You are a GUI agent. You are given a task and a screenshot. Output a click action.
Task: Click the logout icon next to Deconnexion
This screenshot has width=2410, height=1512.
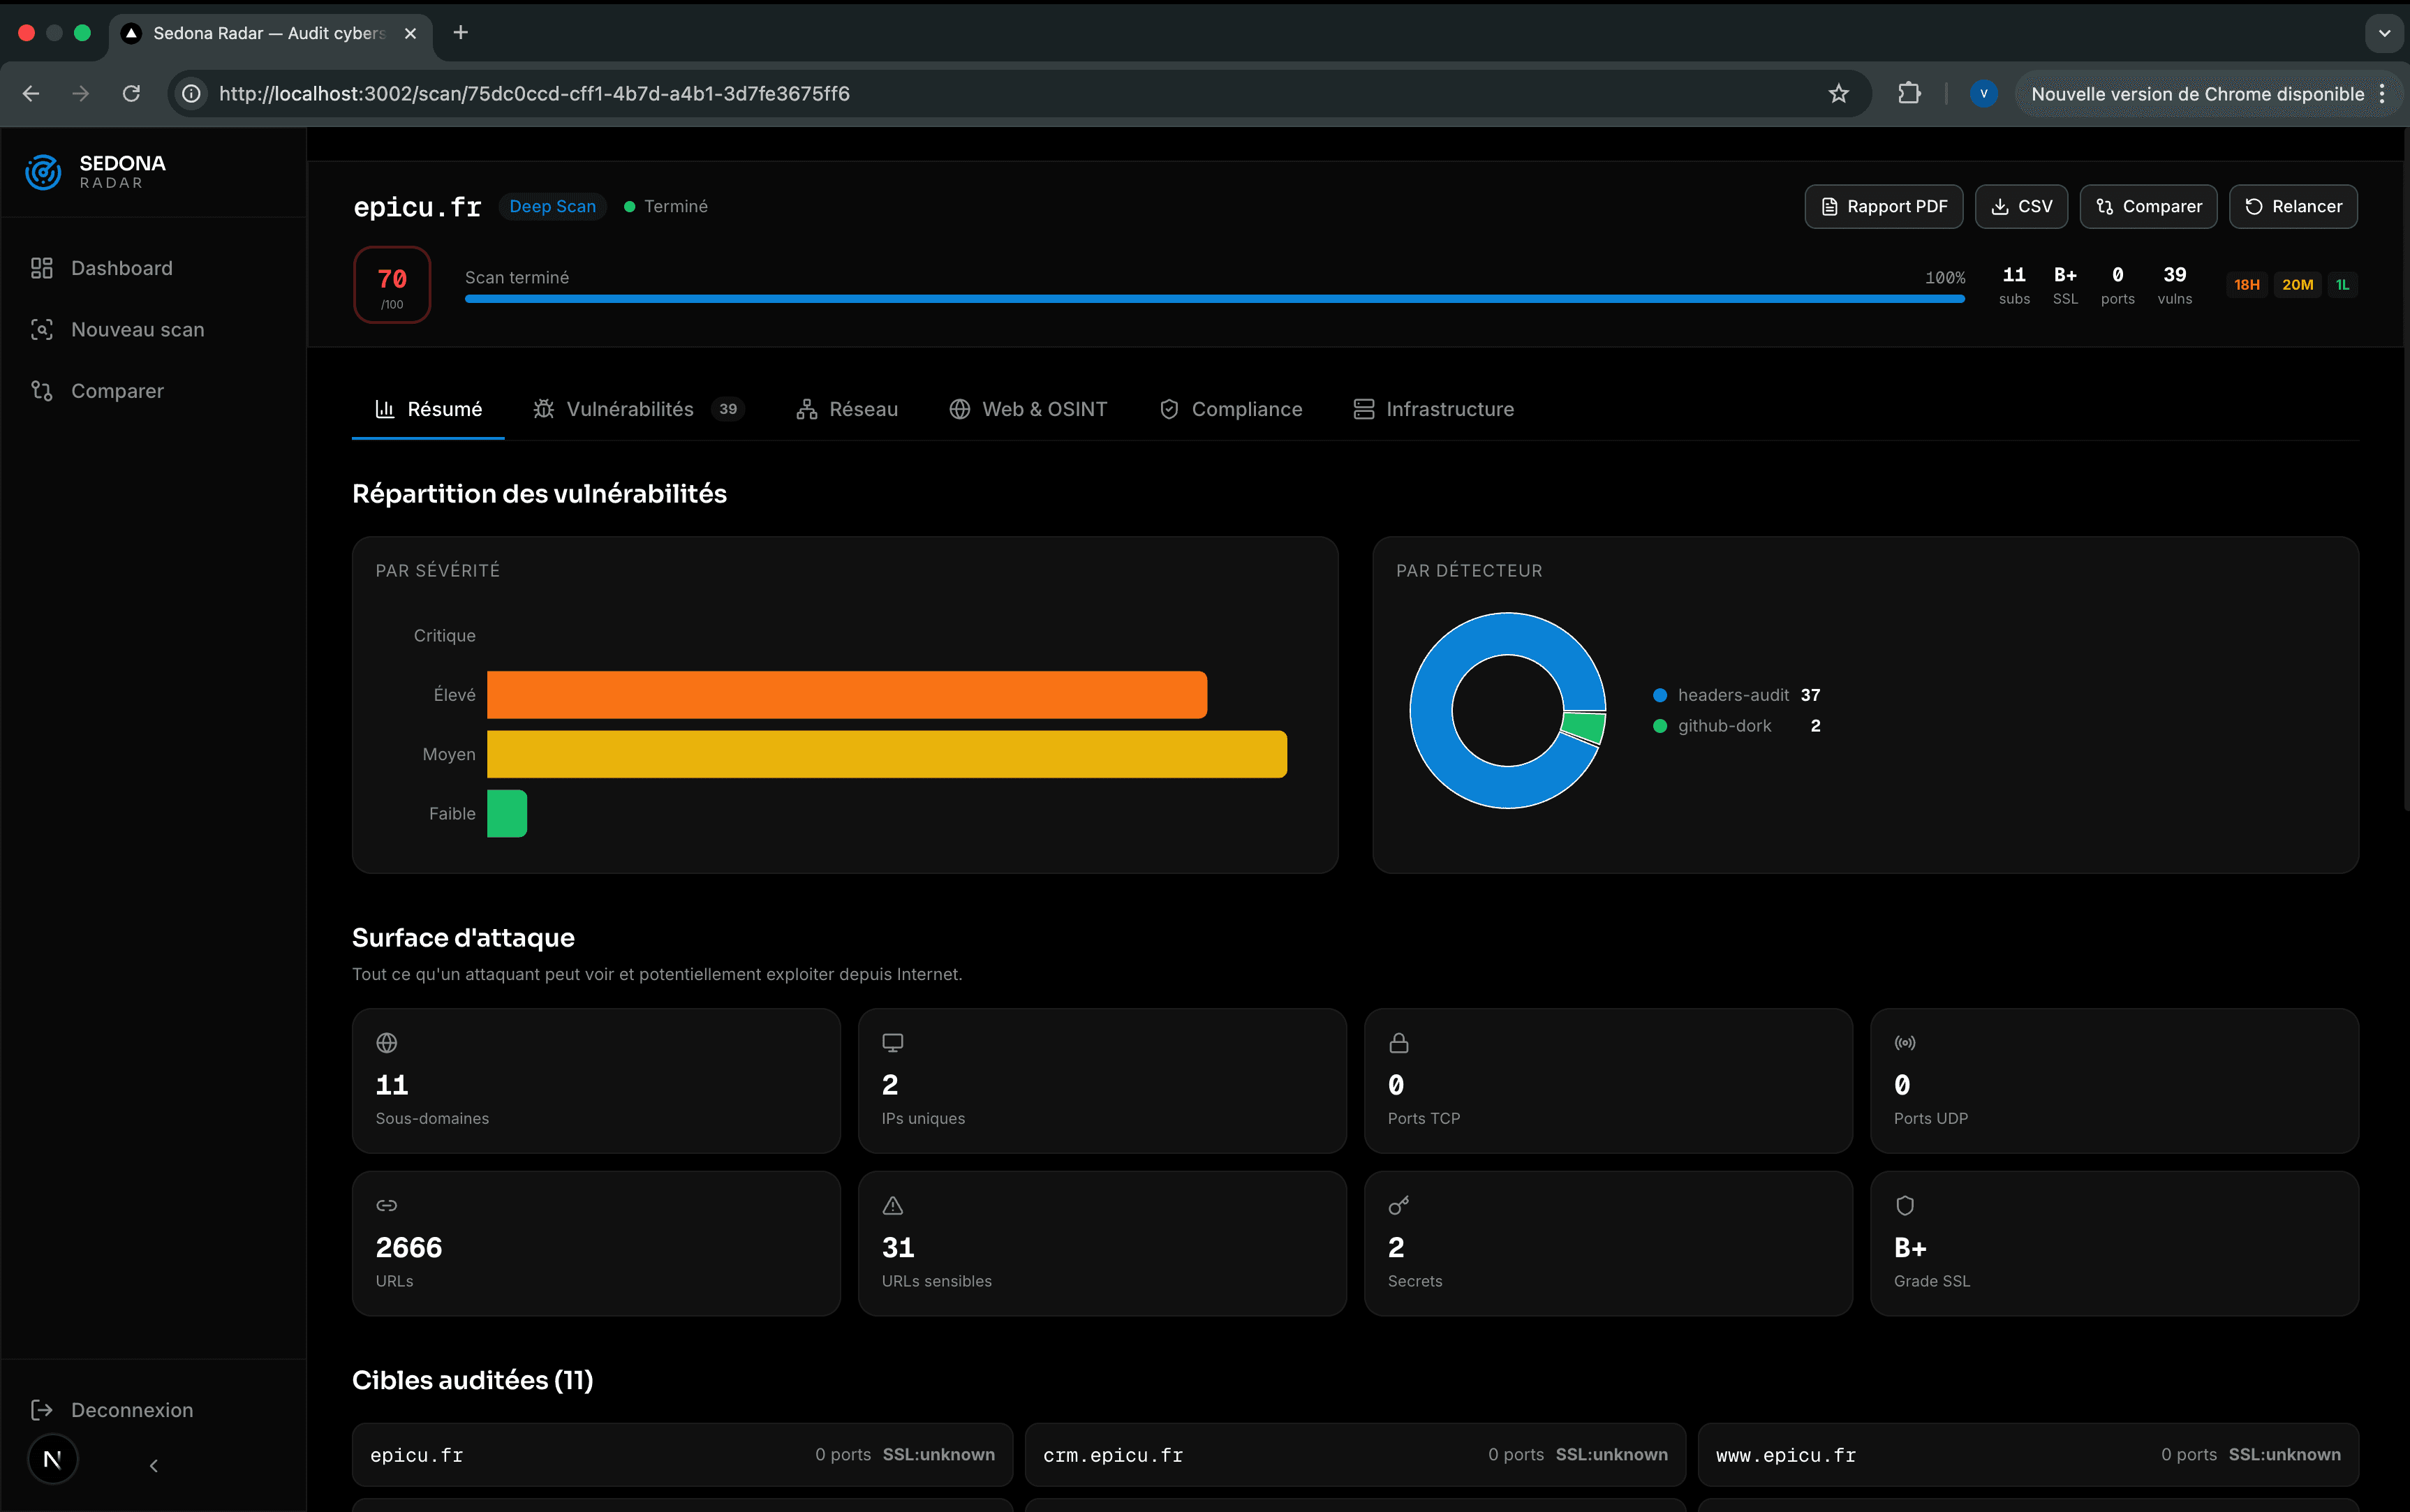[41, 1410]
